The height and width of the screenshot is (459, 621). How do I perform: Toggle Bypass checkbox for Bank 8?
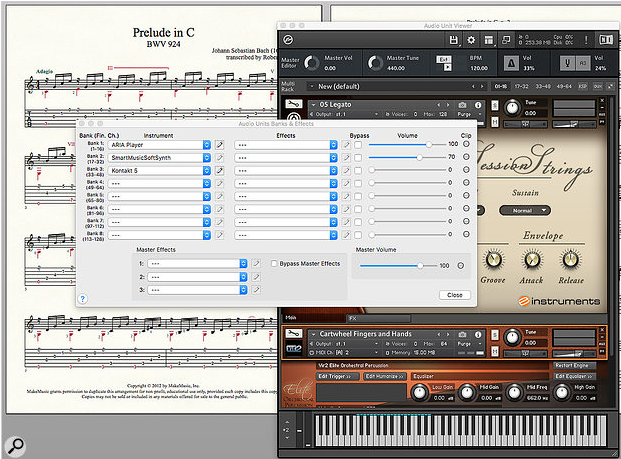point(358,235)
